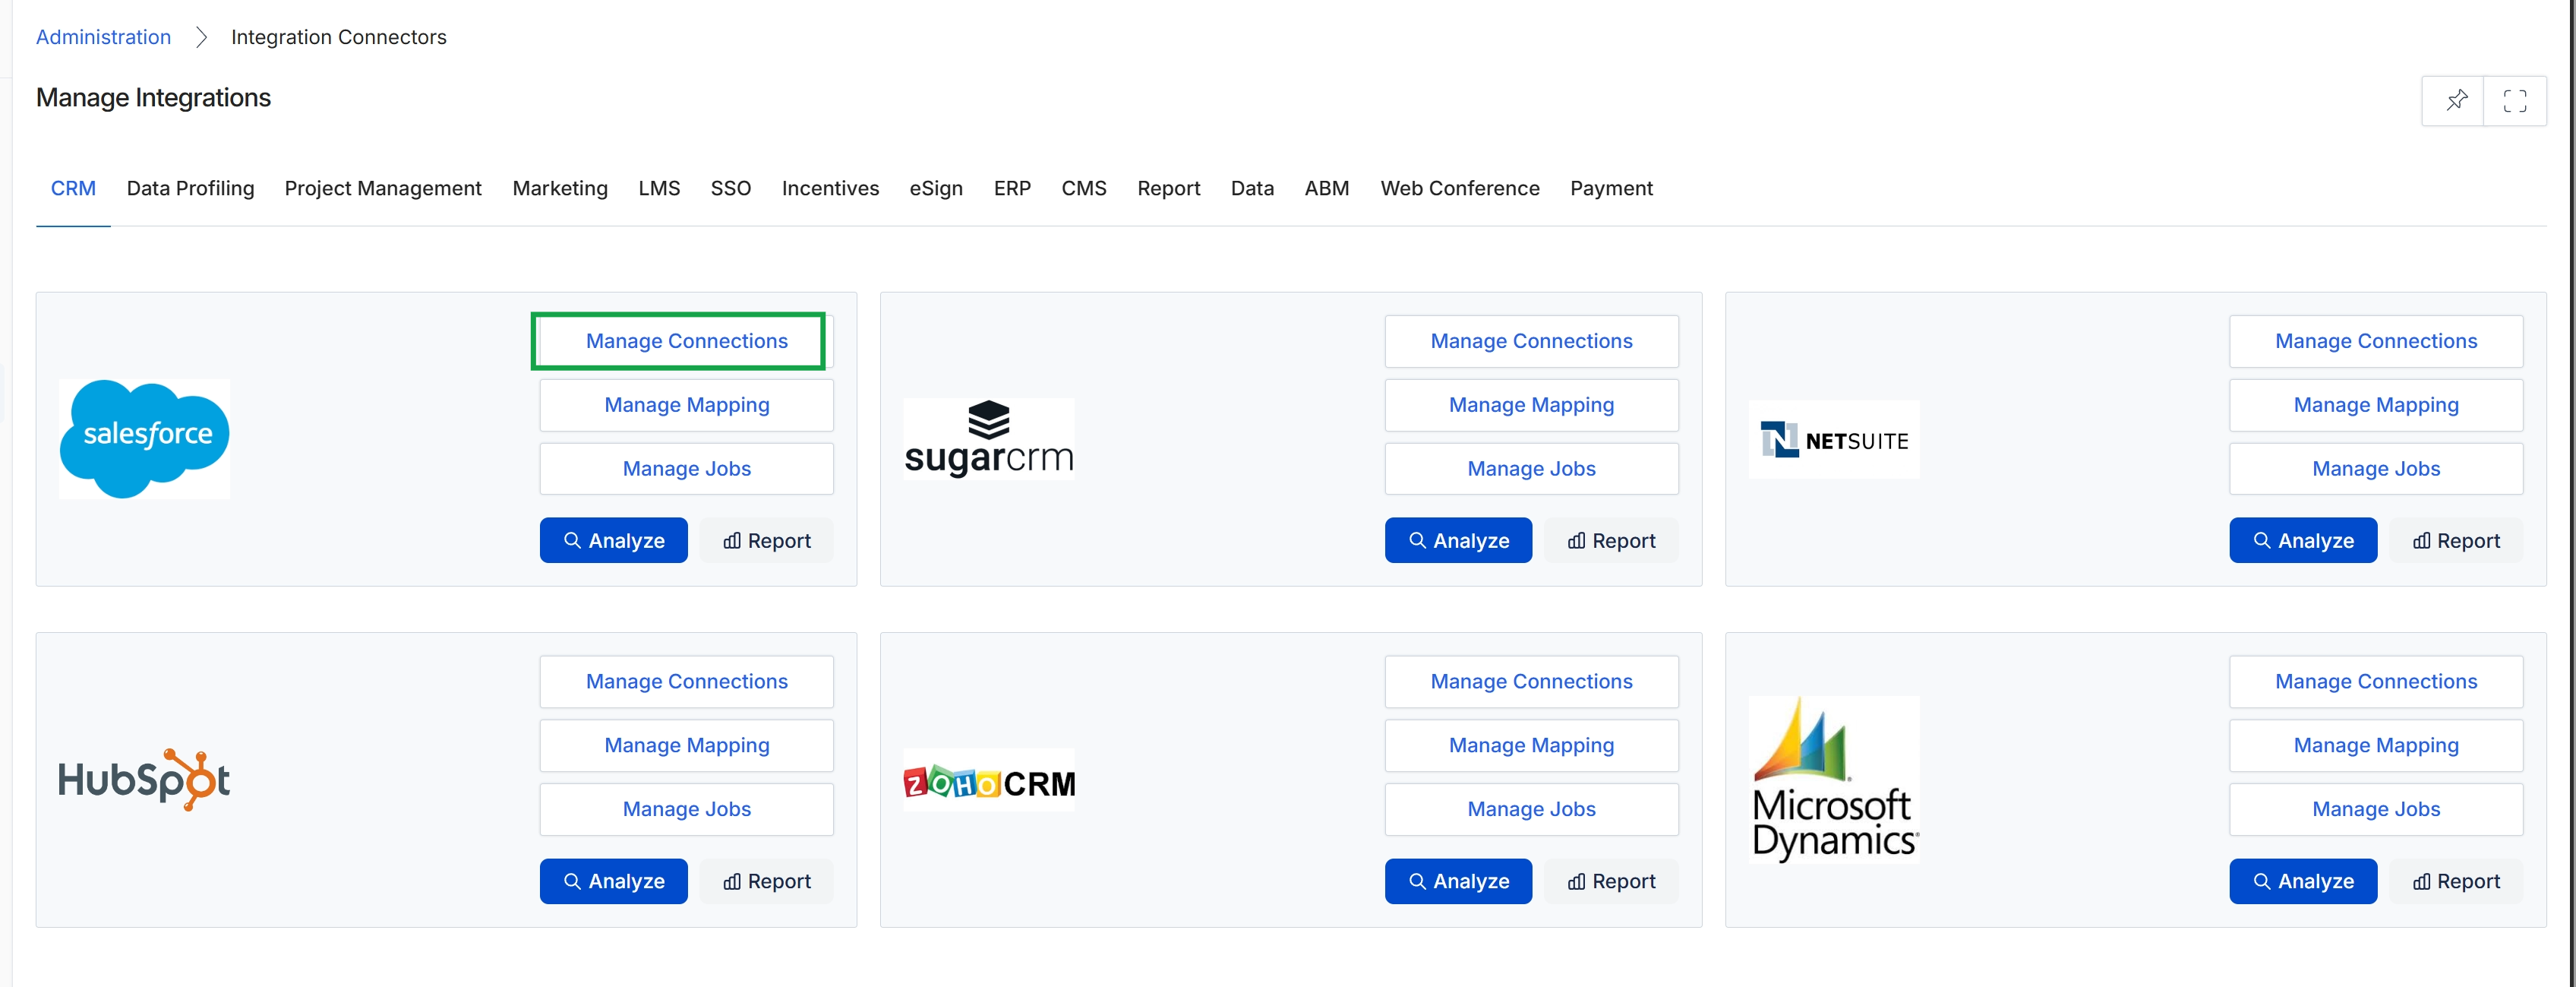Image resolution: width=2576 pixels, height=987 pixels.
Task: Open Manage Mapping for Zoho CRM
Action: [1531, 746]
